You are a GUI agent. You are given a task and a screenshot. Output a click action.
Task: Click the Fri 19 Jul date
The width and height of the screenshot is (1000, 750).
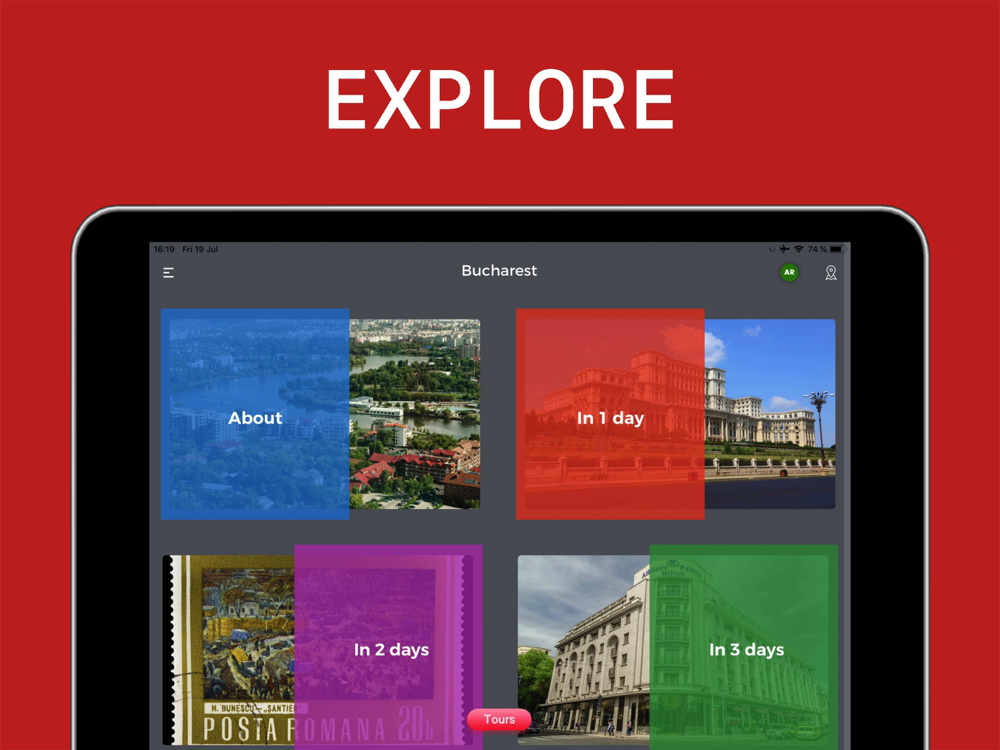200,249
